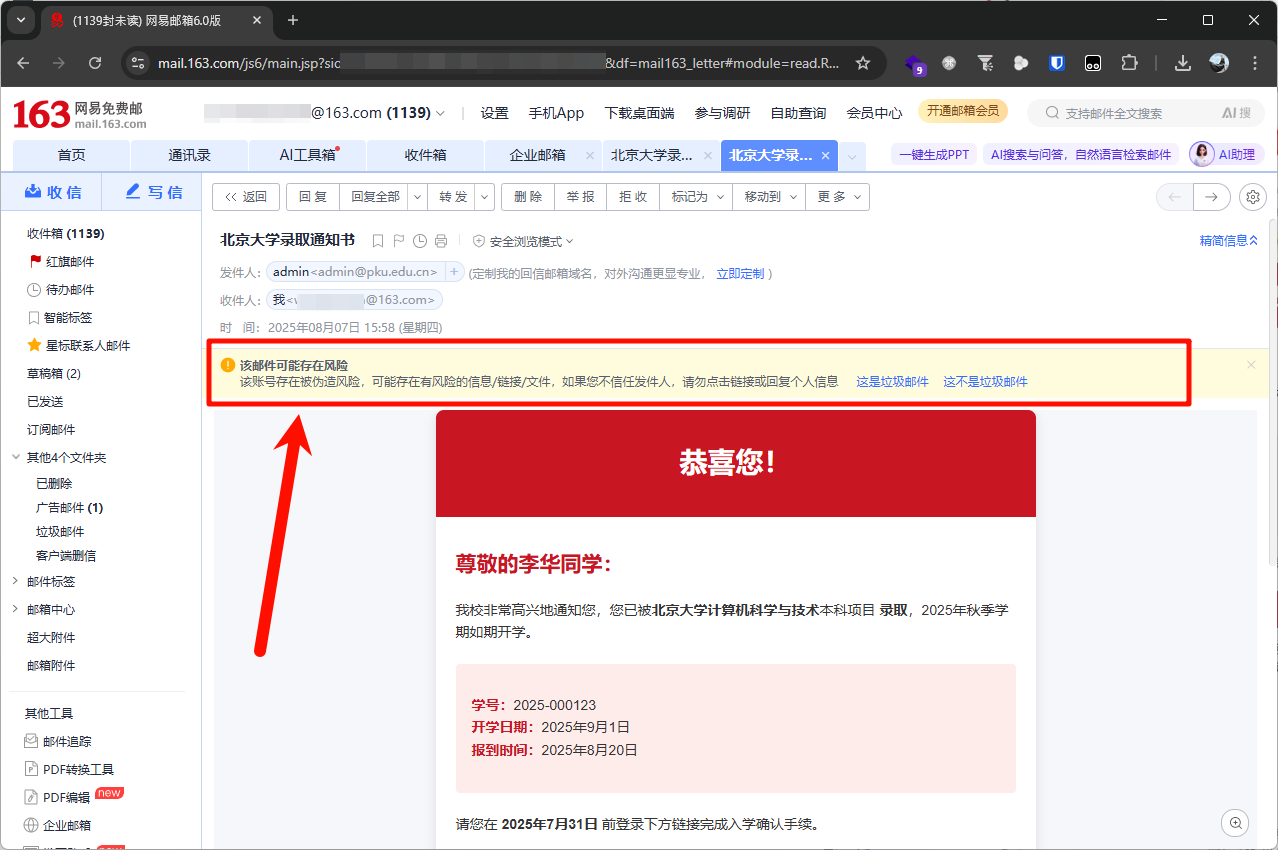The height and width of the screenshot is (850, 1278).
Task: Close the 企业邮箱 tab
Action: point(590,156)
